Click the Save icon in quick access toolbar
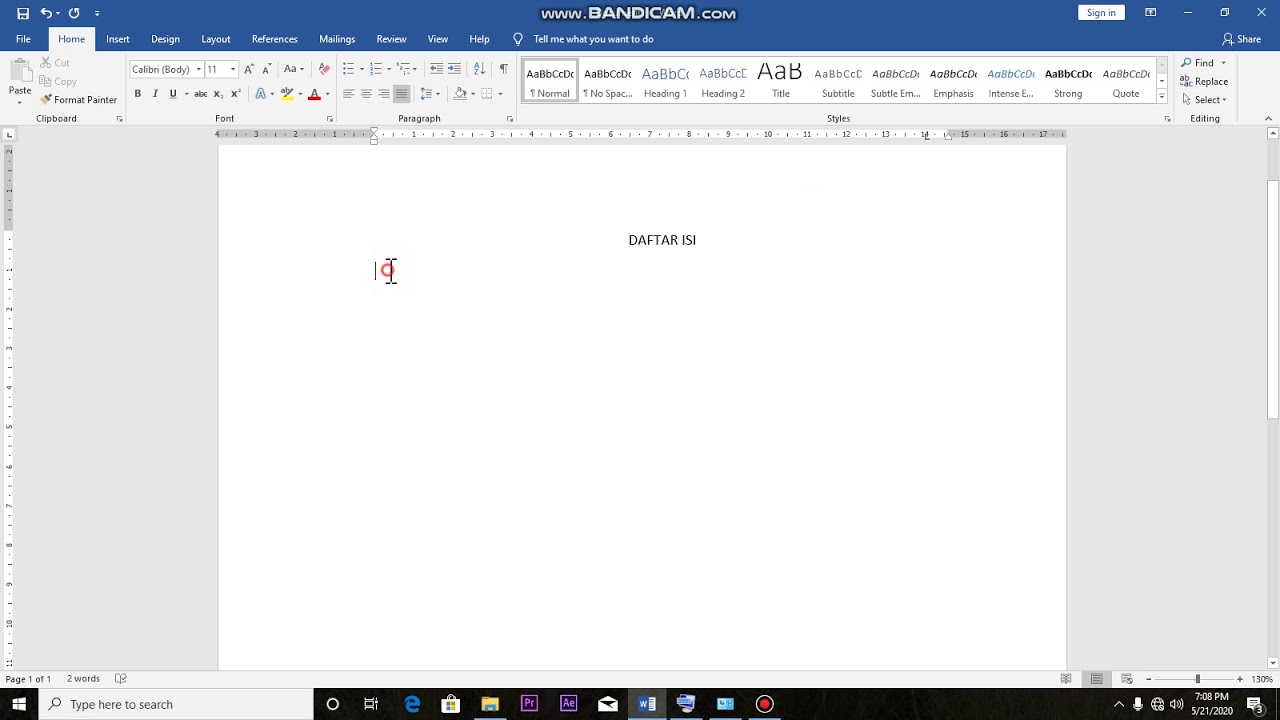Screen dimensions: 1280x720 (x=23, y=13)
